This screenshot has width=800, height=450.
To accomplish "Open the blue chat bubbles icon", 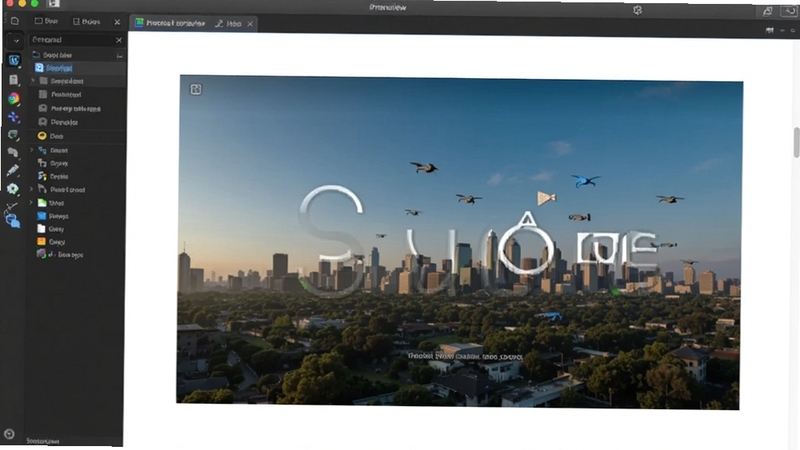I will point(13,220).
